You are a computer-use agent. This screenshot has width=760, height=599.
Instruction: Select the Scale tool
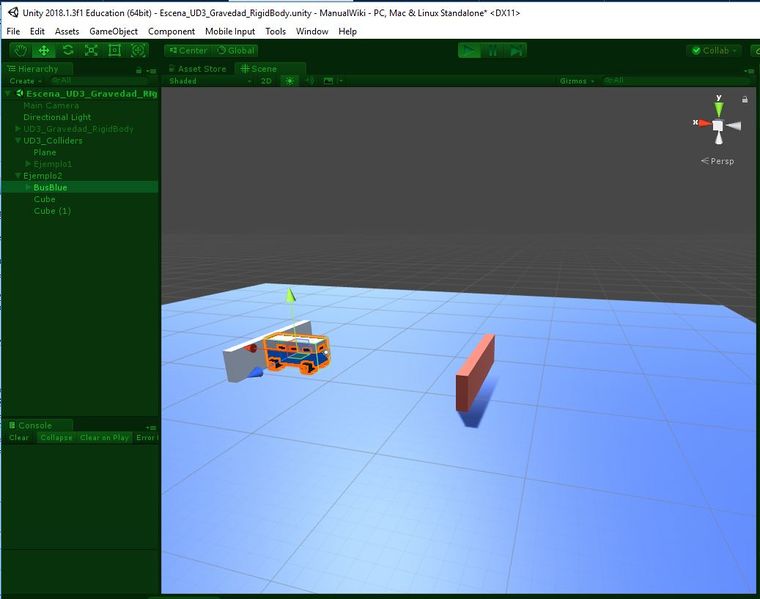point(91,50)
